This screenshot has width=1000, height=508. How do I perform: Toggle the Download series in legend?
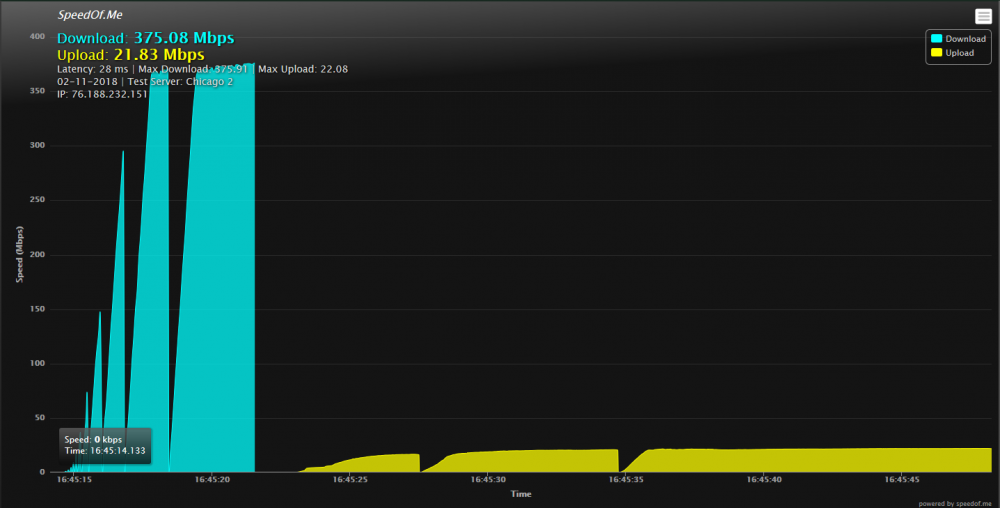click(958, 39)
